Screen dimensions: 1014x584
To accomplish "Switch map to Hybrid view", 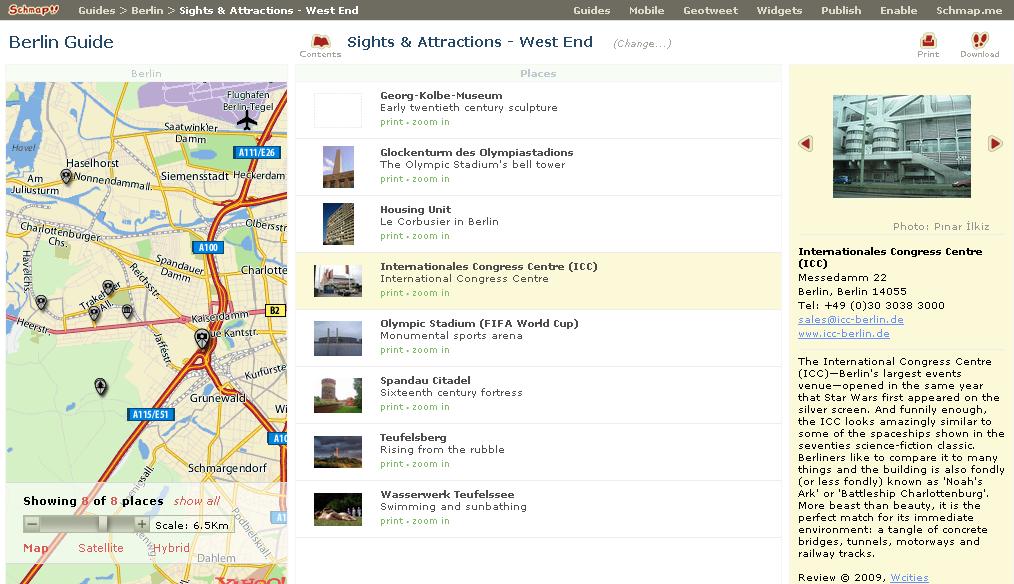I will point(171,548).
